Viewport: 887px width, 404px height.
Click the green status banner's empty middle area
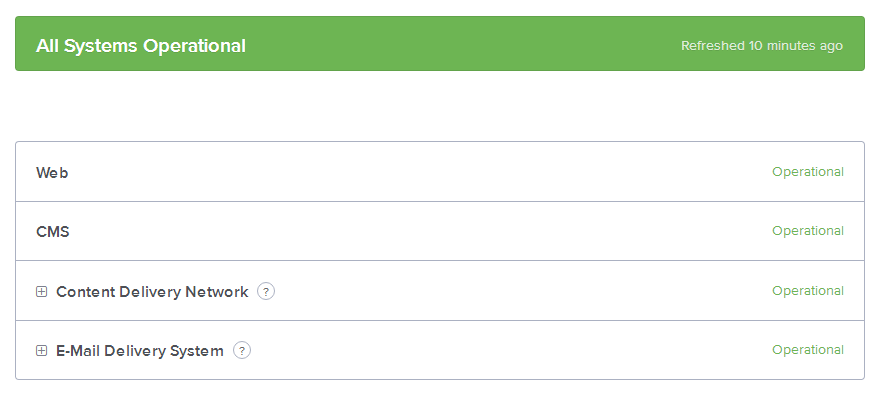[460, 45]
